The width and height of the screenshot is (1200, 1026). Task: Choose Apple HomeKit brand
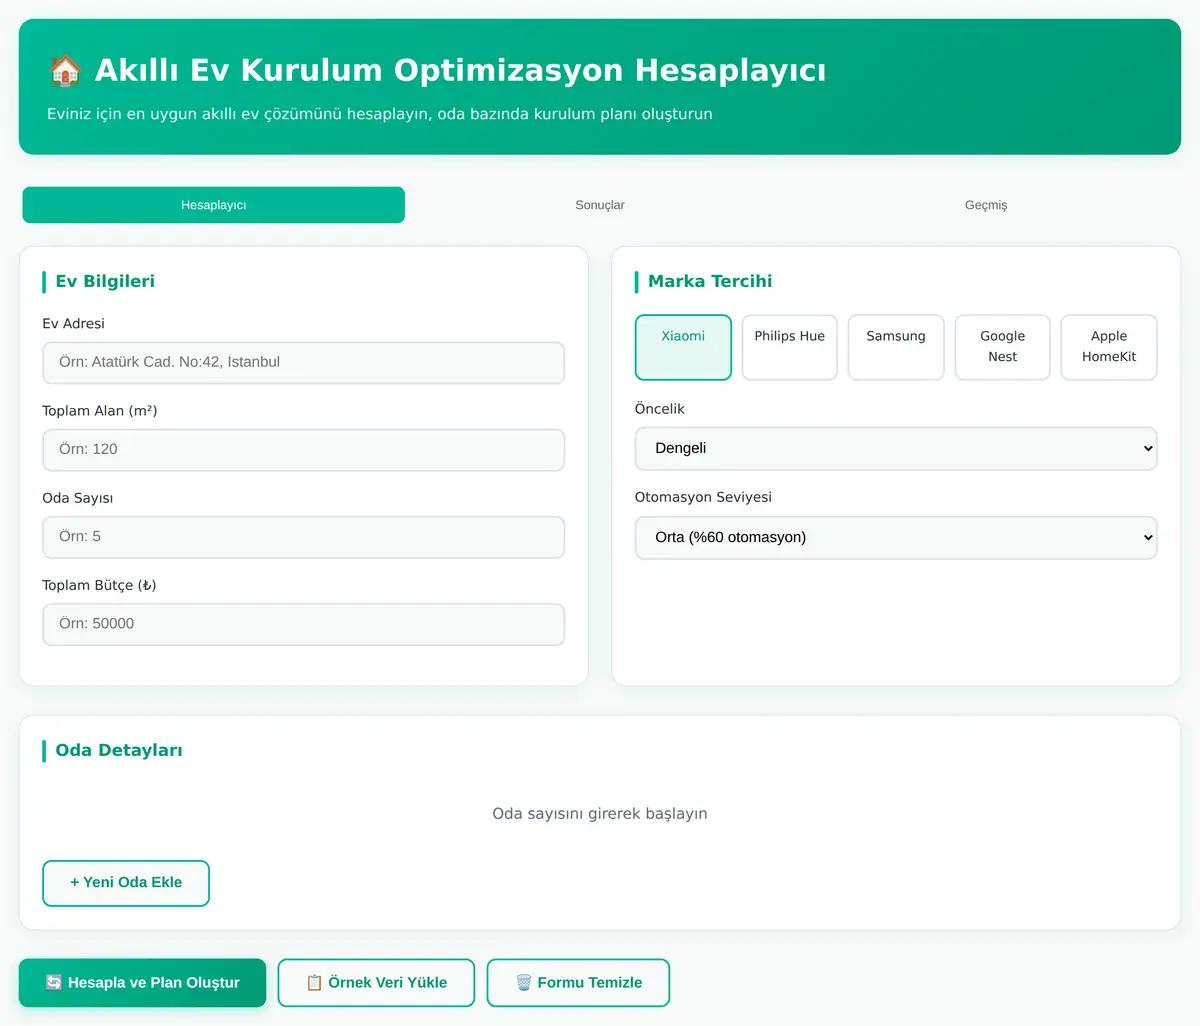[x=1109, y=347]
